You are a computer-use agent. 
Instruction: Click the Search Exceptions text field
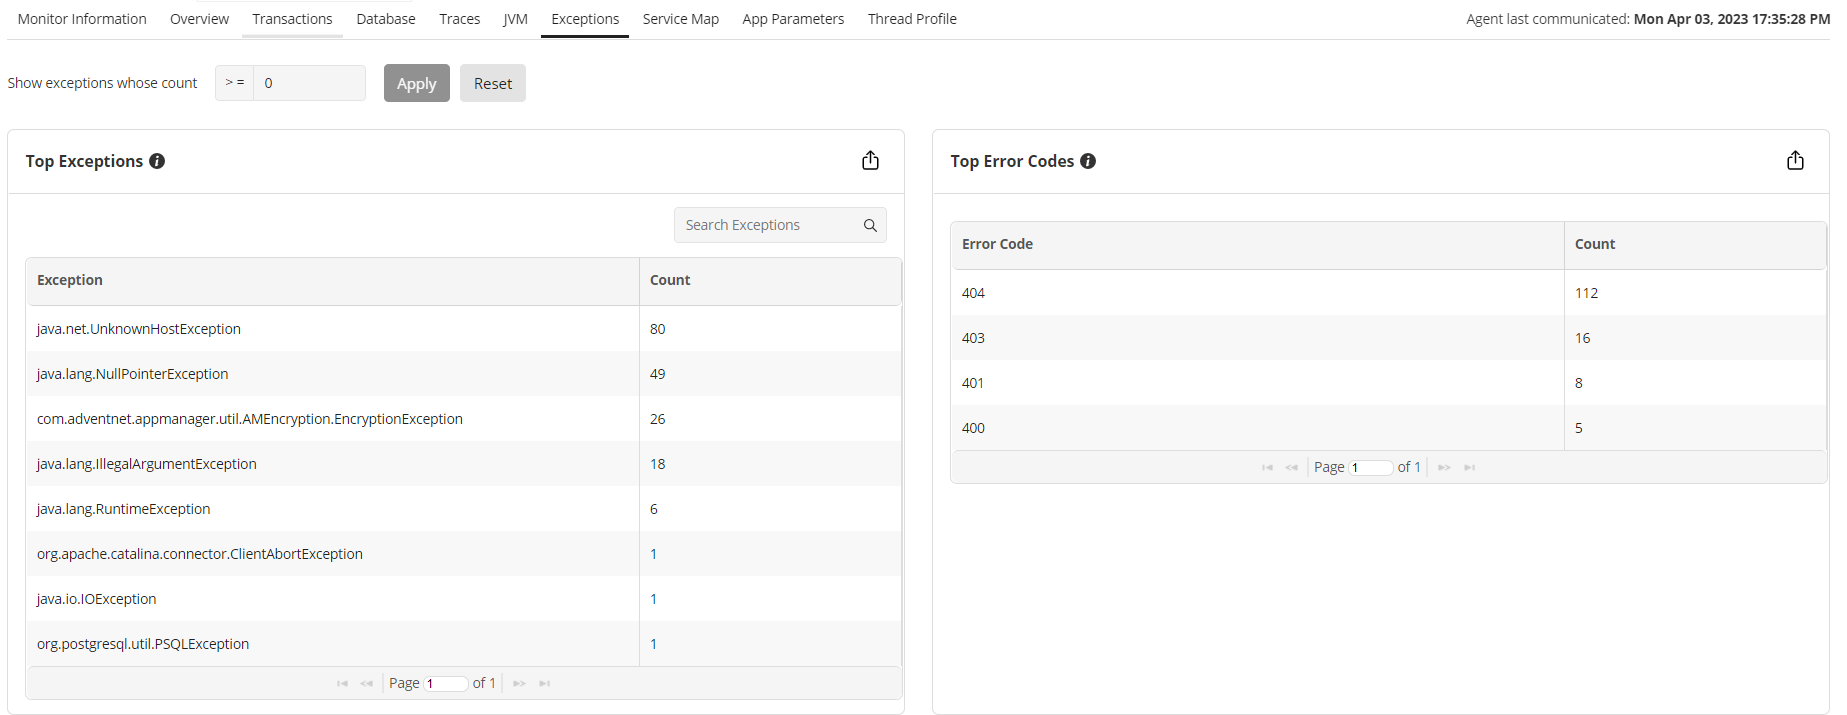765,226
